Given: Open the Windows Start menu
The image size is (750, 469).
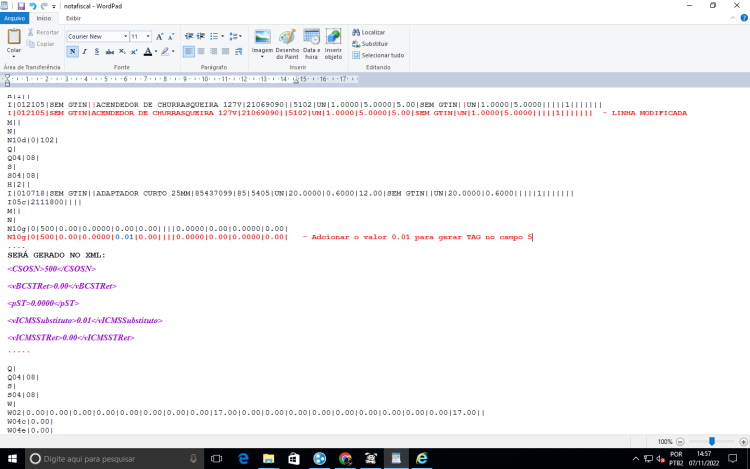Looking at the screenshot, I should (12, 458).
